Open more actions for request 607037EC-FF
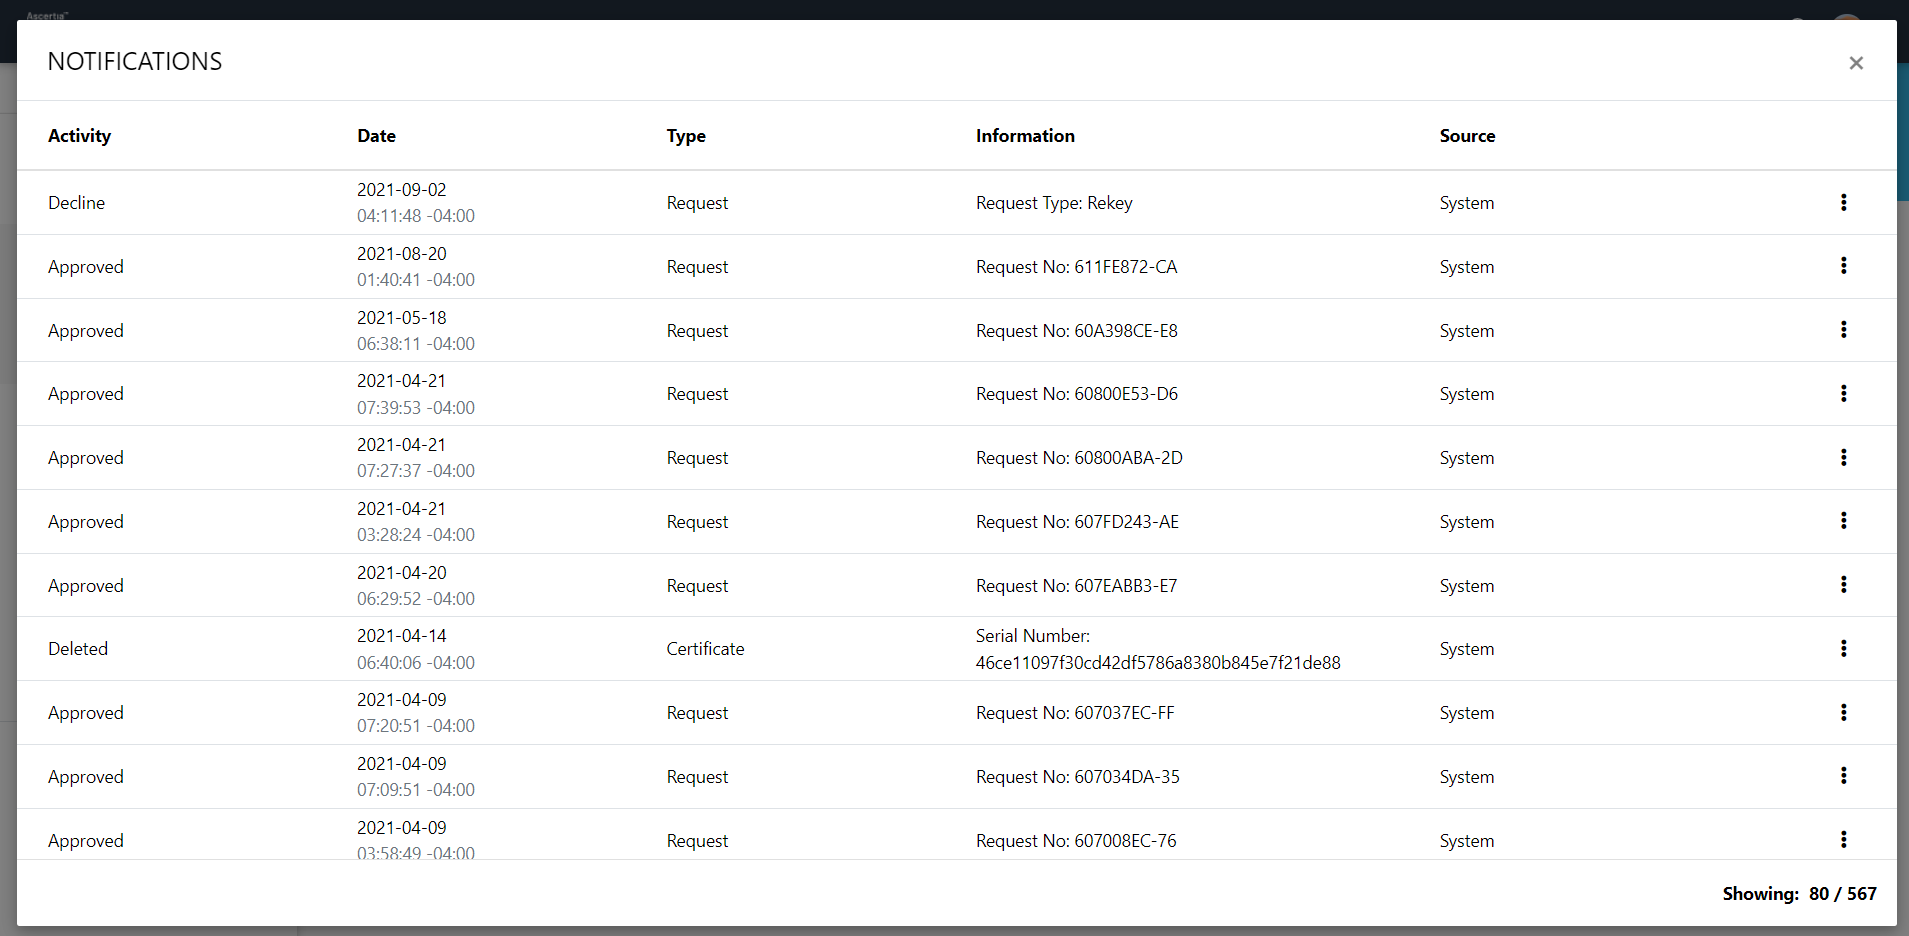Viewport: 1909px width, 936px height. click(x=1843, y=713)
